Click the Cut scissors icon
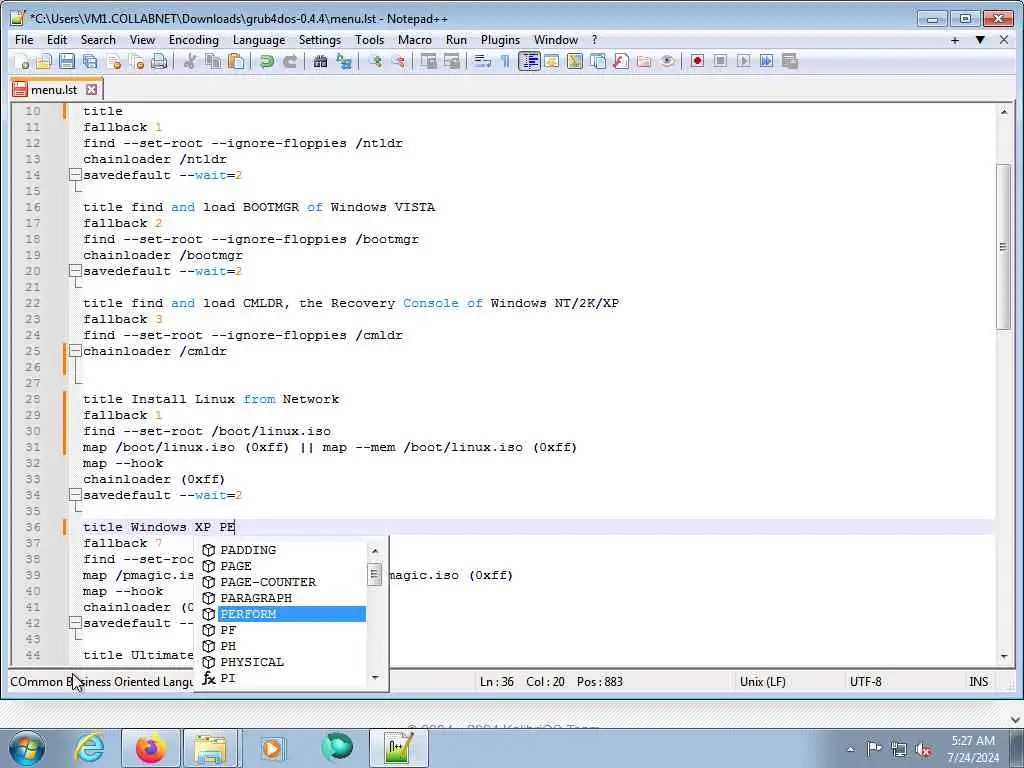 click(190, 61)
